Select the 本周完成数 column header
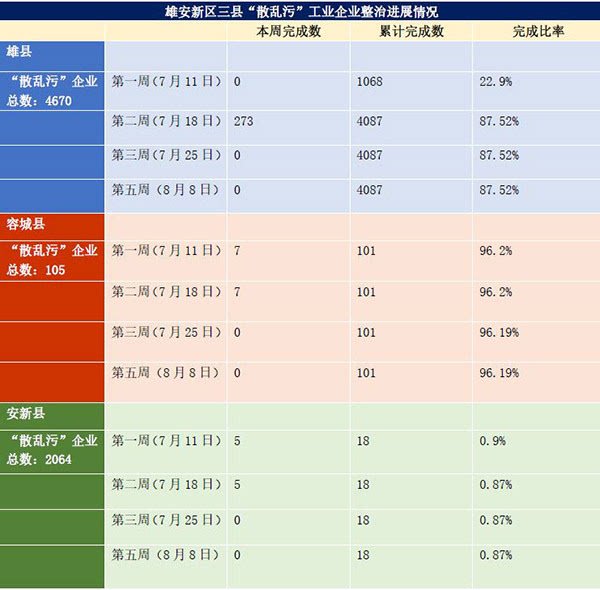 pyautogui.click(x=289, y=32)
